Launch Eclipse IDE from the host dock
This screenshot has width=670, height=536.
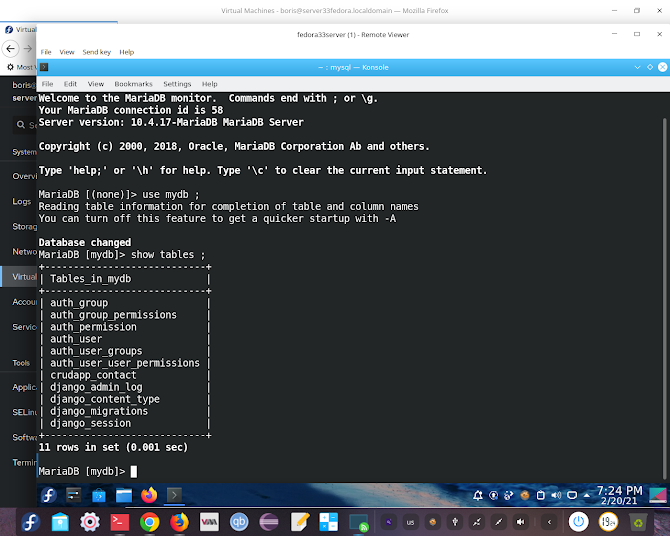(269, 522)
